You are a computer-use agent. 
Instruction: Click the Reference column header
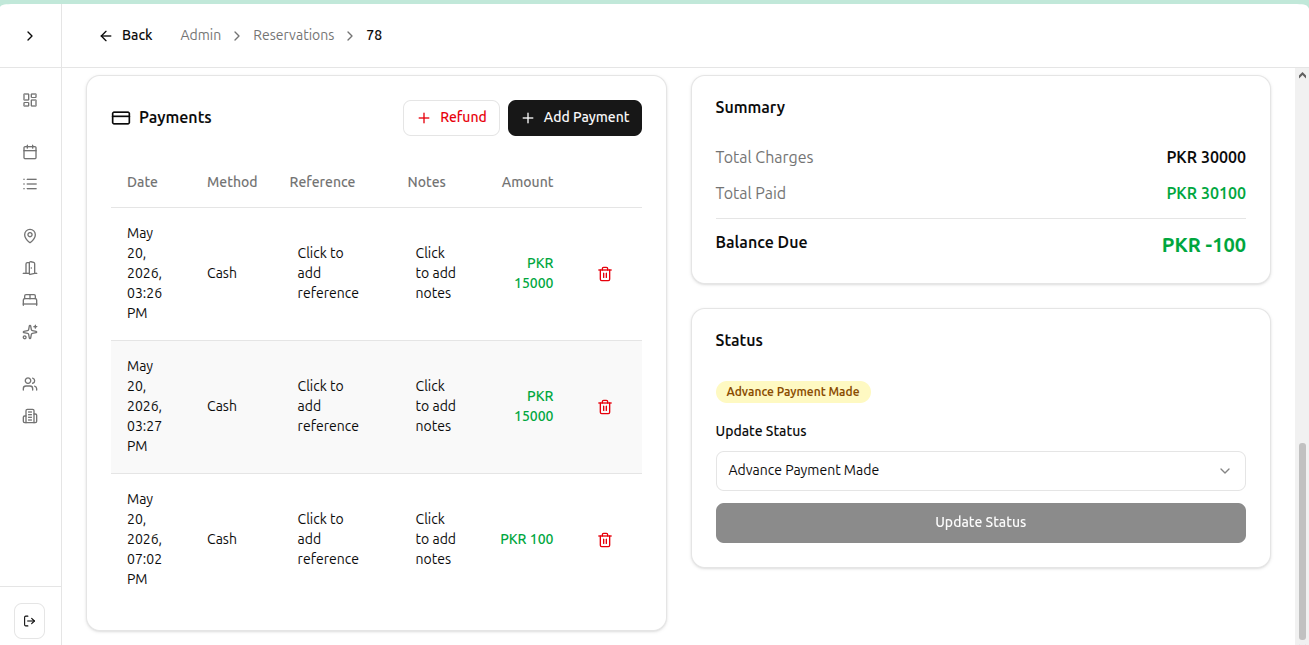point(322,182)
